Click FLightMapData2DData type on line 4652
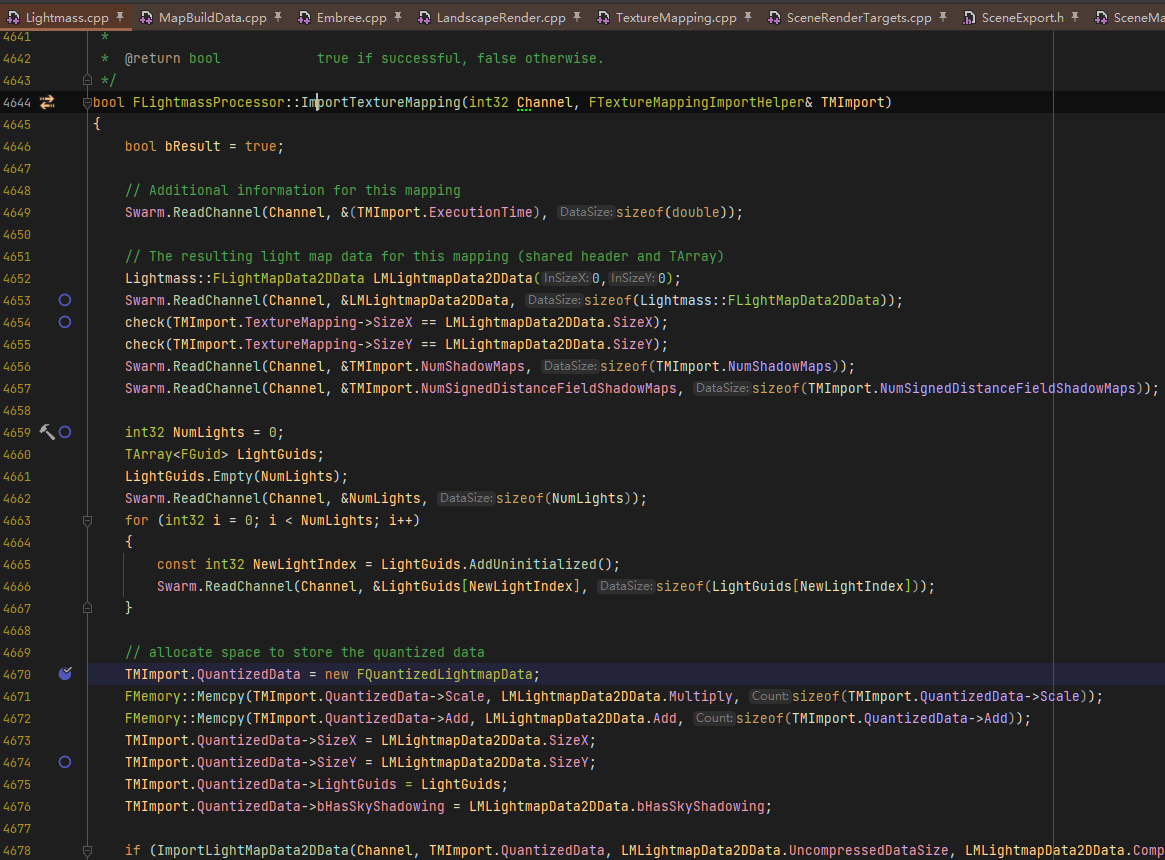Screen dimensions: 1165x860 pyautogui.click(x=288, y=279)
